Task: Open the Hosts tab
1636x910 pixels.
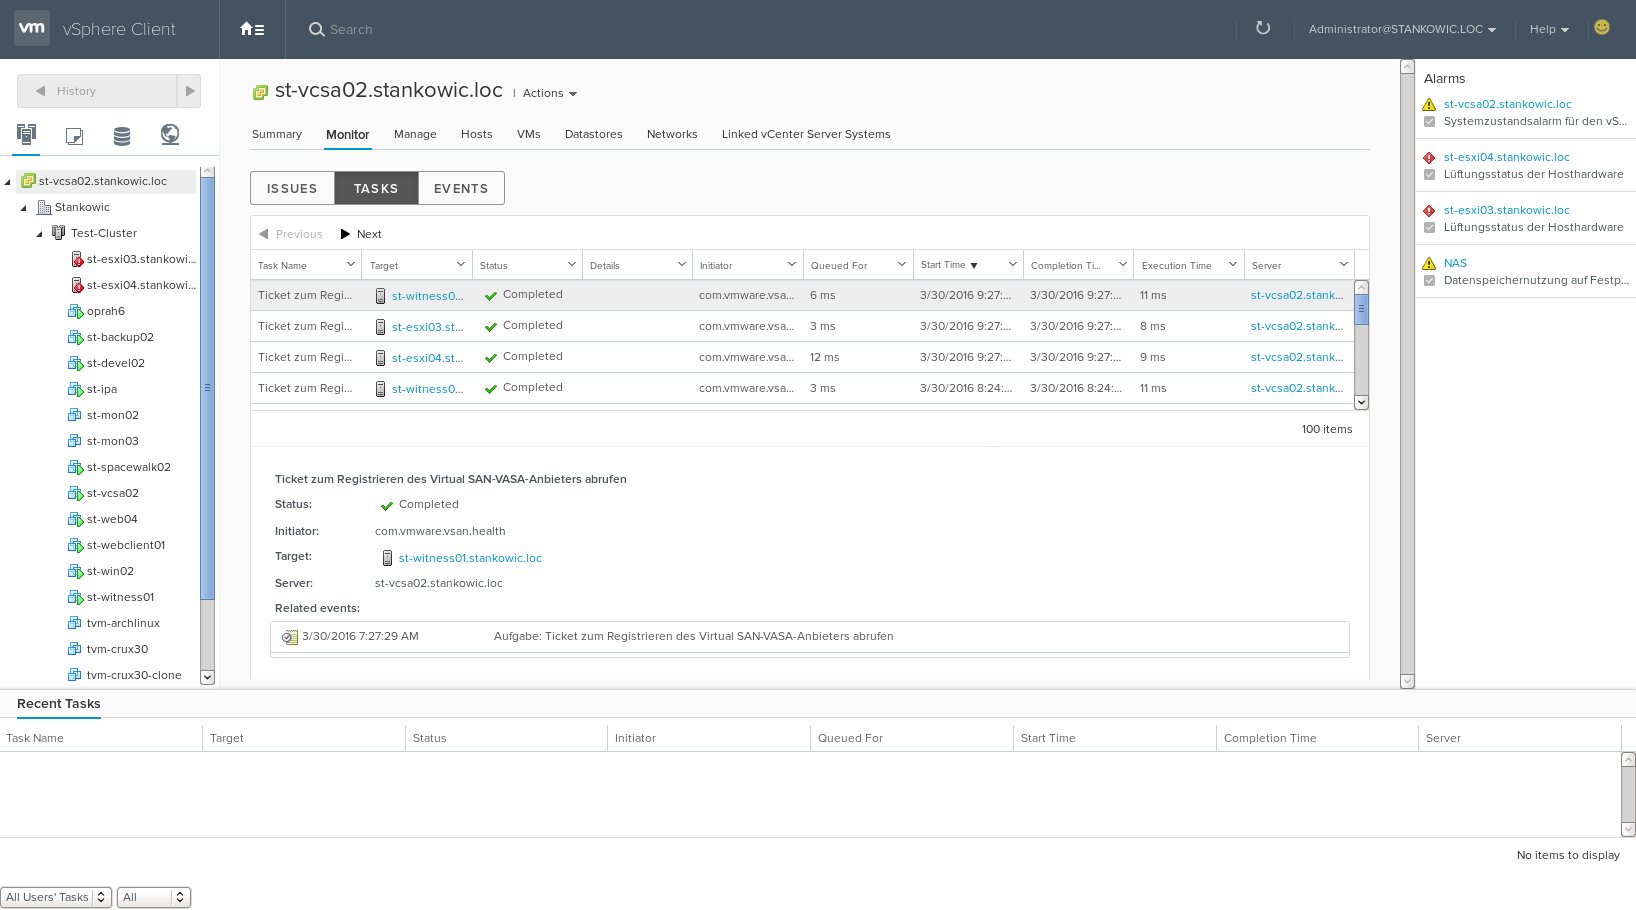Action: pyautogui.click(x=476, y=134)
